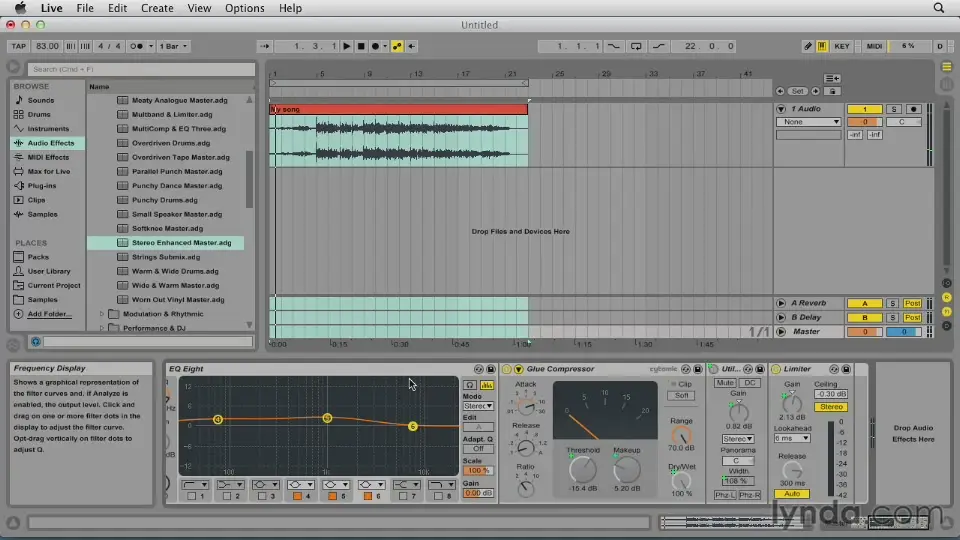The width and height of the screenshot is (960, 540).
Task: Toggle the Computer MIDI Keyboard icon
Action: (822, 46)
